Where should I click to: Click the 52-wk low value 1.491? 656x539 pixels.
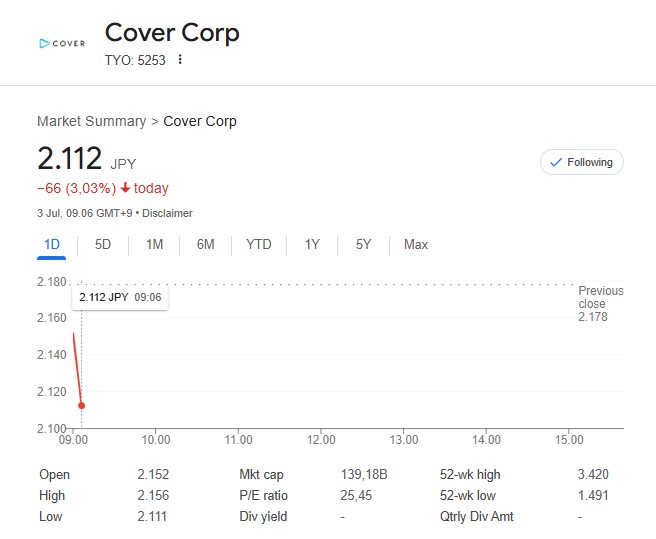593,495
